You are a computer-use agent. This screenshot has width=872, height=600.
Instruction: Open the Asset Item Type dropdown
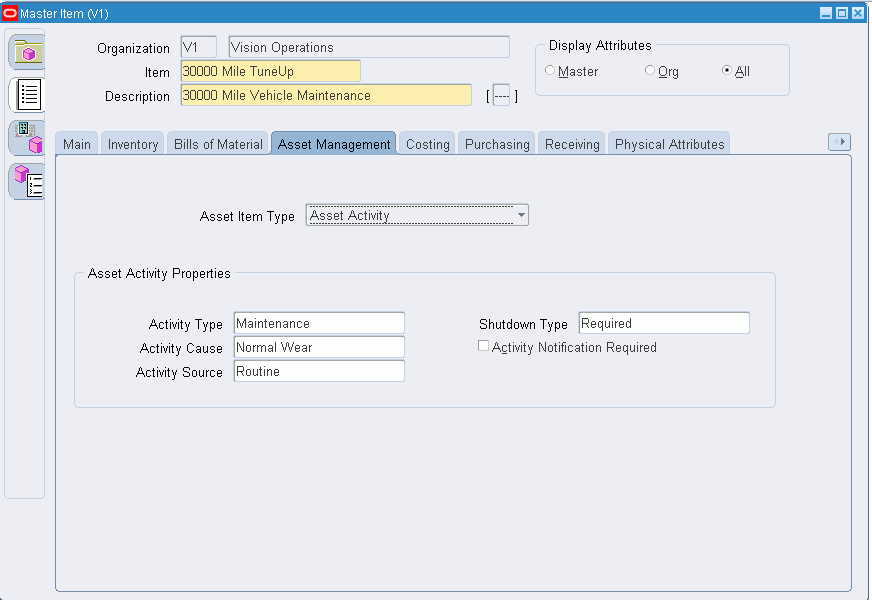[417, 215]
